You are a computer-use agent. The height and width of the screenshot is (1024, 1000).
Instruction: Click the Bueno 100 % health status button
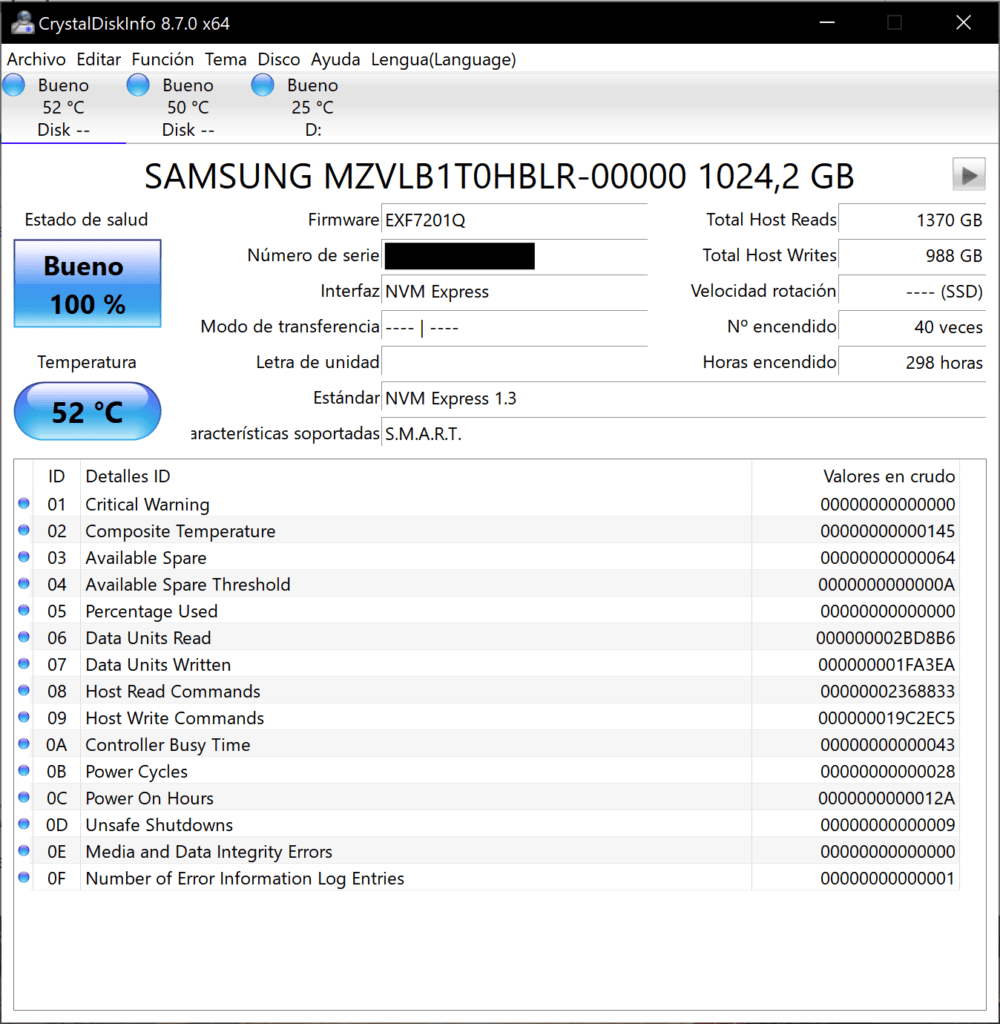(87, 284)
